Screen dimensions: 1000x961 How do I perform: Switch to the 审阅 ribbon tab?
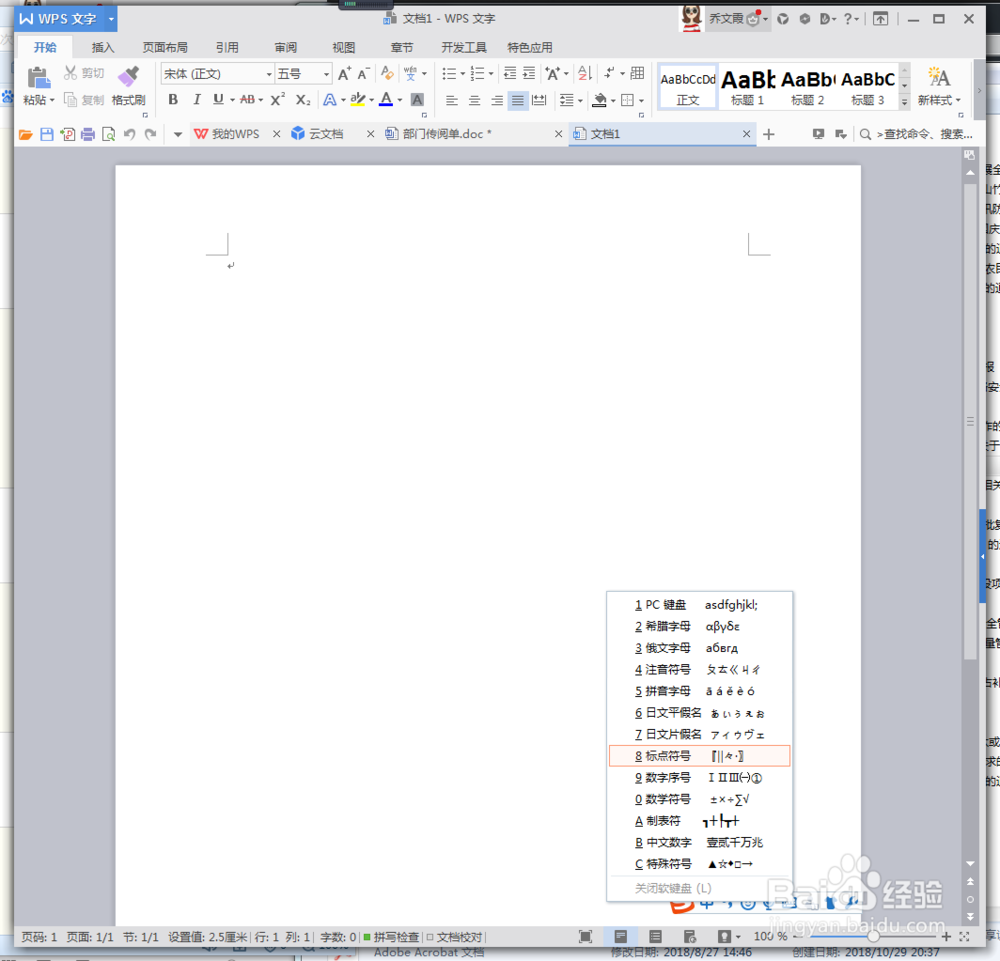click(x=285, y=47)
